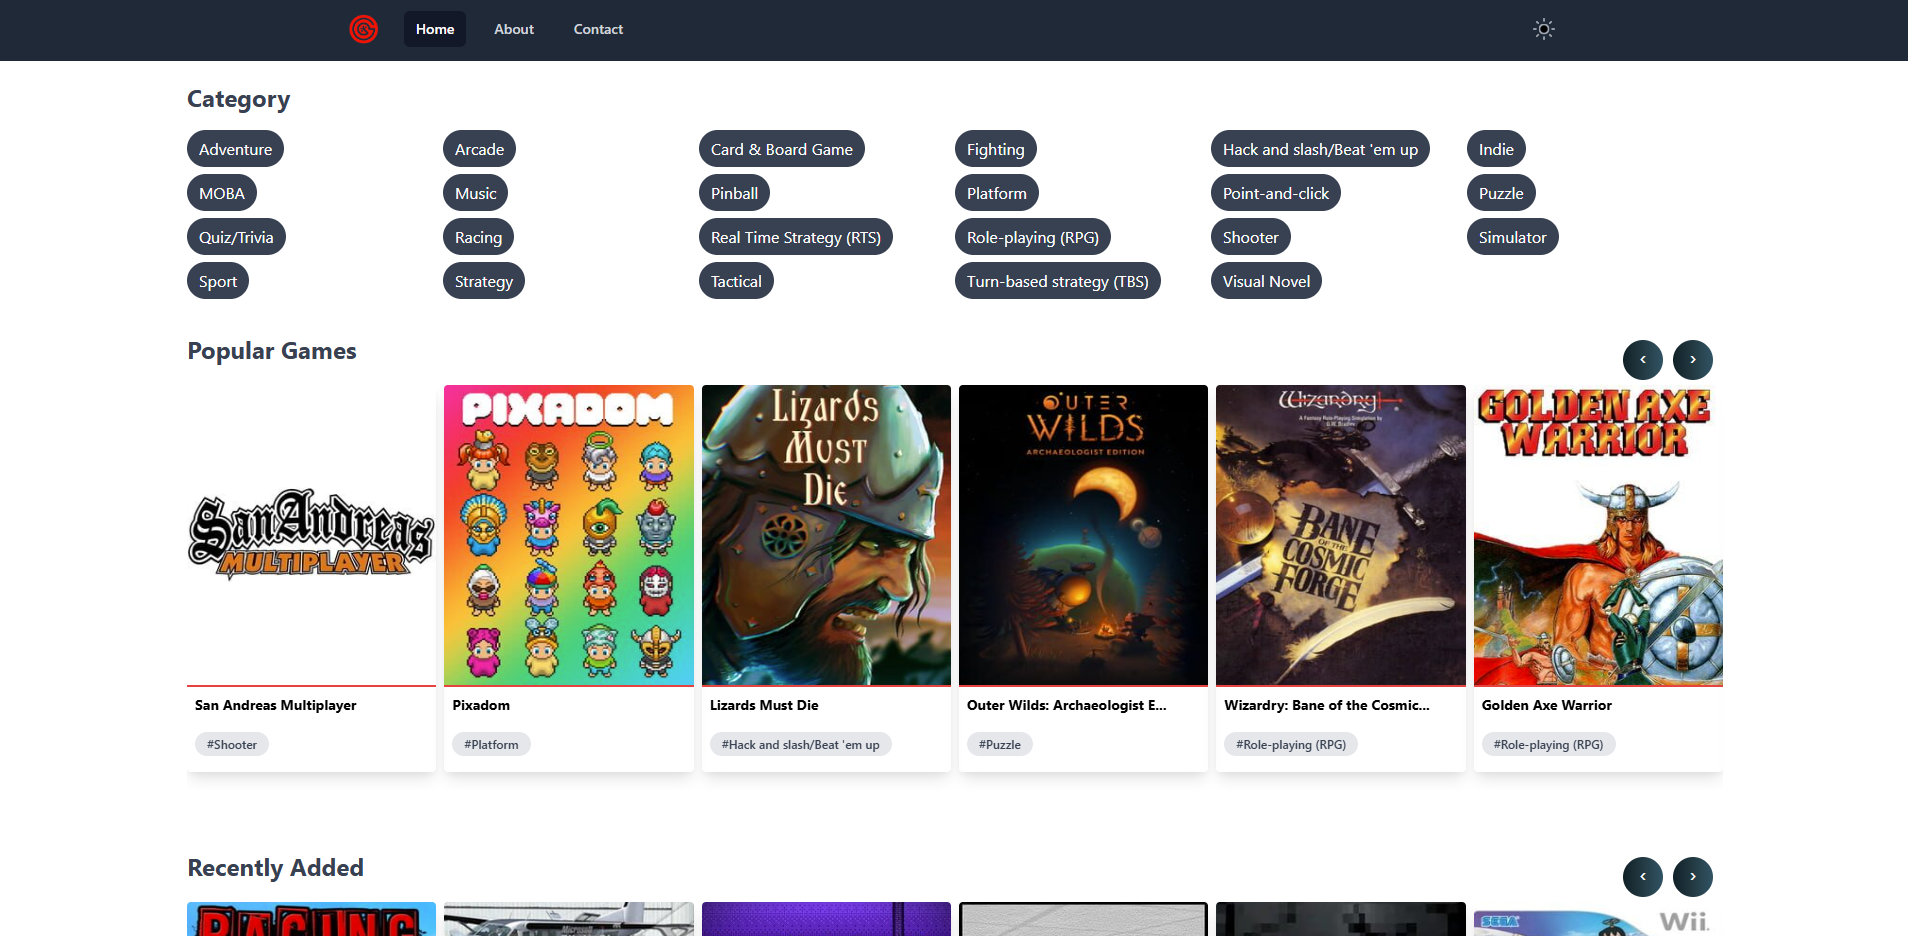The width and height of the screenshot is (1908, 936).
Task: Click the red spiral site logo
Action: [363, 29]
